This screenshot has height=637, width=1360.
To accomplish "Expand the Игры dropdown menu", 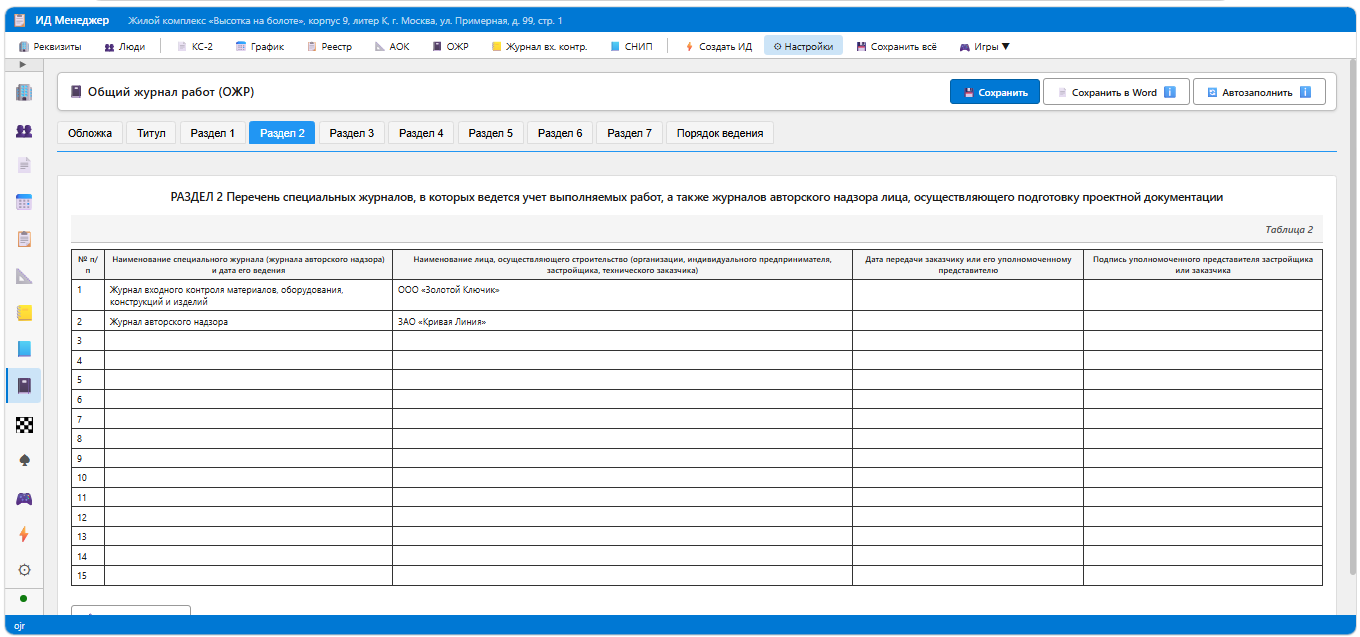I will point(984,46).
